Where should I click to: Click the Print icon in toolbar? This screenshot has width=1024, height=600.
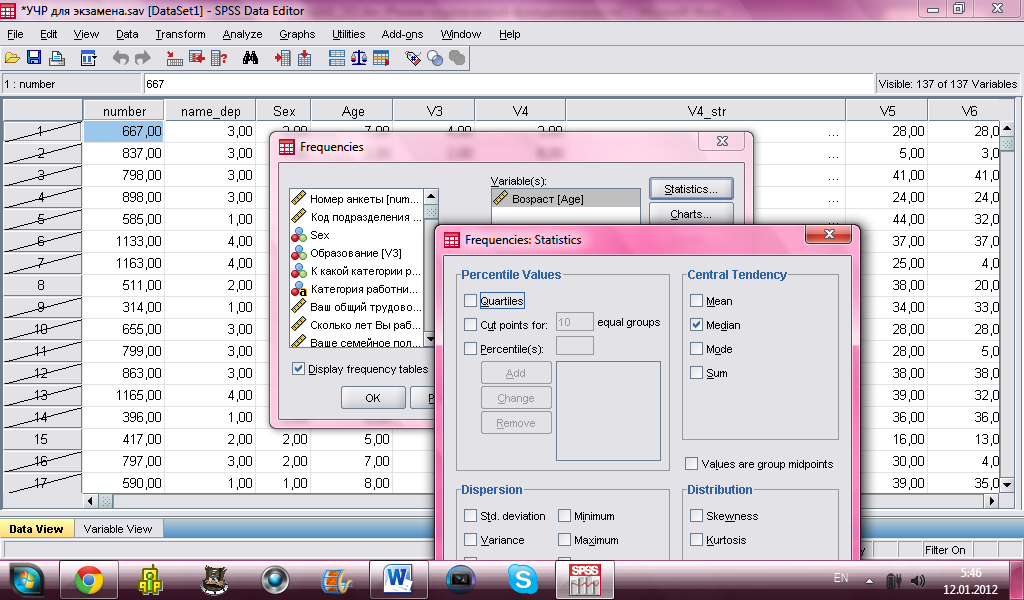click(57, 58)
